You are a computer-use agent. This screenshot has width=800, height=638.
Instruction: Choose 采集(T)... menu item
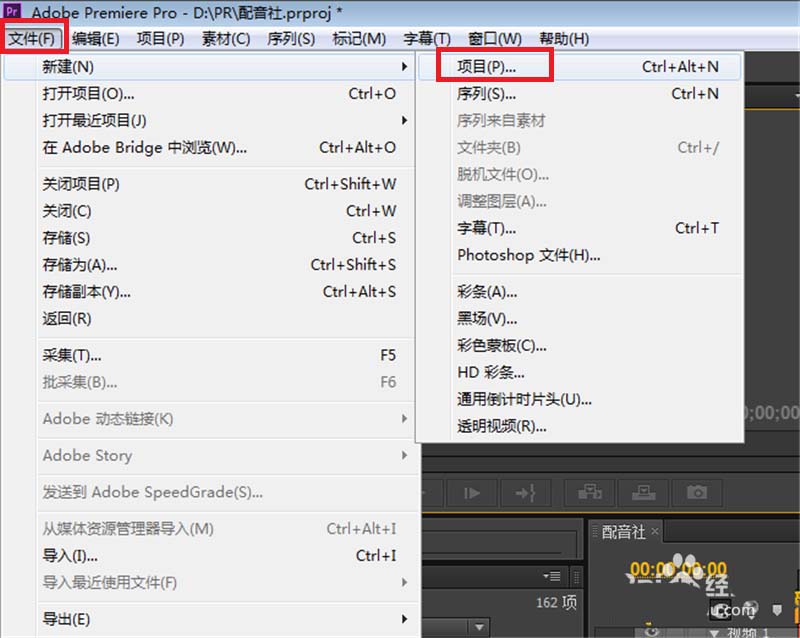(x=209, y=355)
